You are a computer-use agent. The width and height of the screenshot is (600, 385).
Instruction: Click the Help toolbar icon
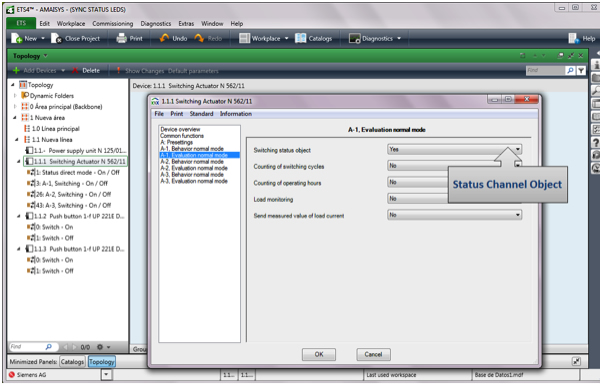coord(573,38)
